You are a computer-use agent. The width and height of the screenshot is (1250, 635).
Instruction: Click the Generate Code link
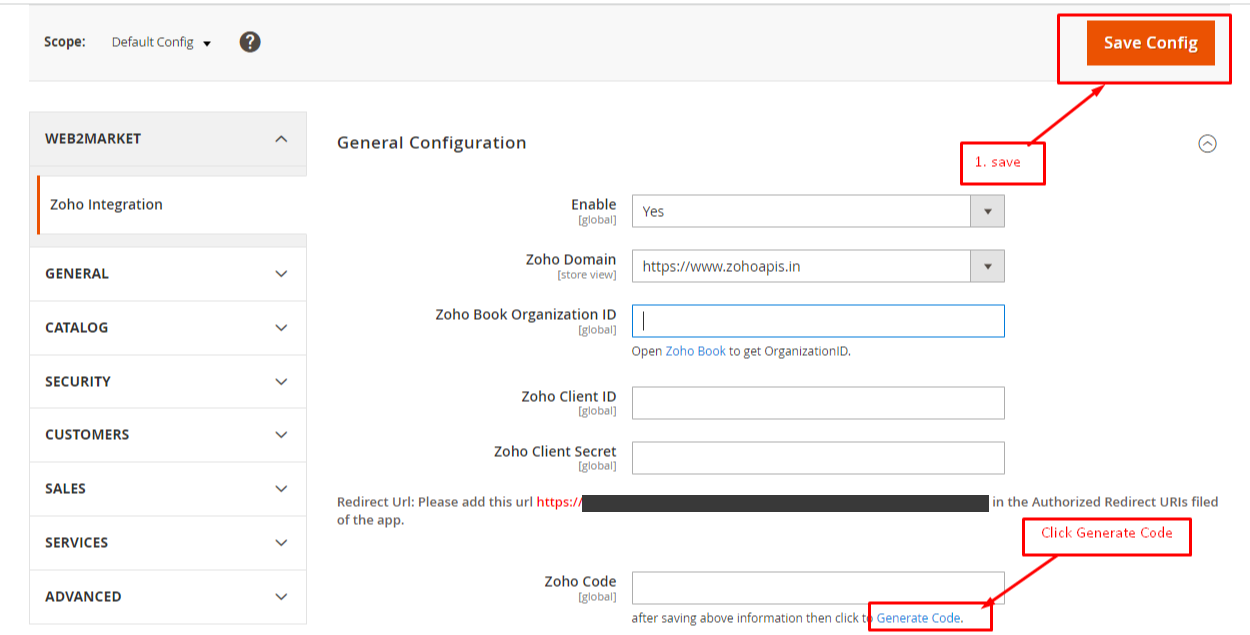click(x=918, y=618)
